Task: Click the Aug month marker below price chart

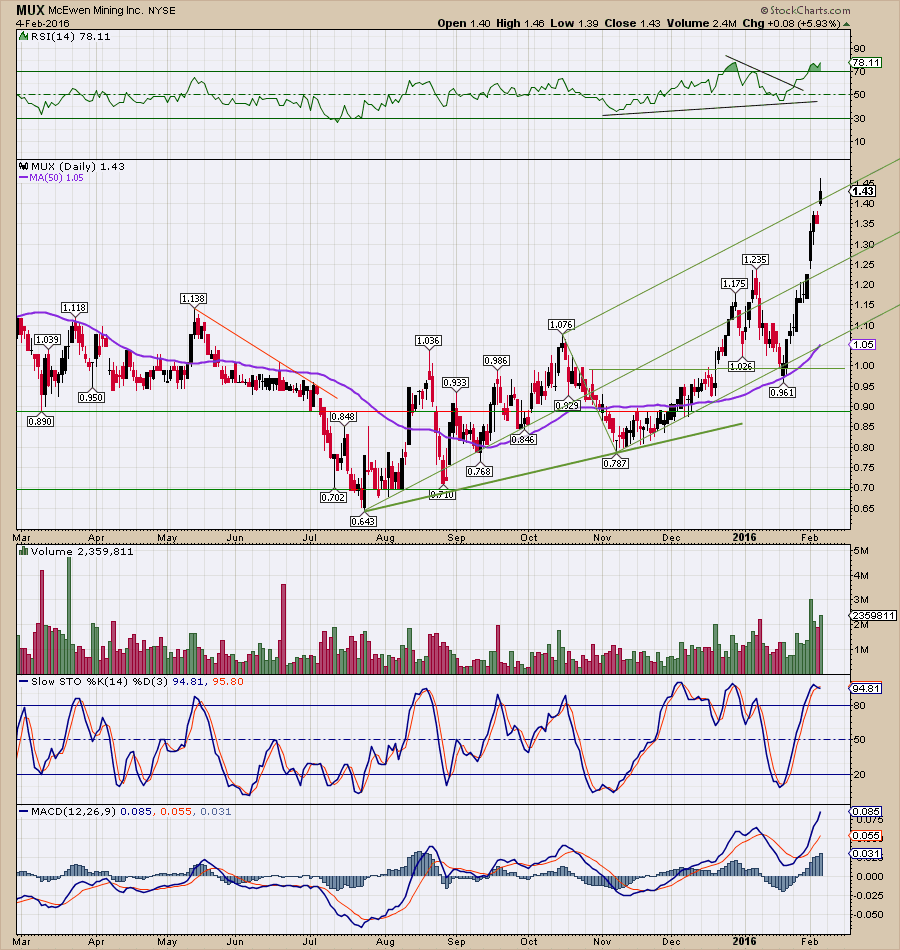Action: pyautogui.click(x=385, y=537)
